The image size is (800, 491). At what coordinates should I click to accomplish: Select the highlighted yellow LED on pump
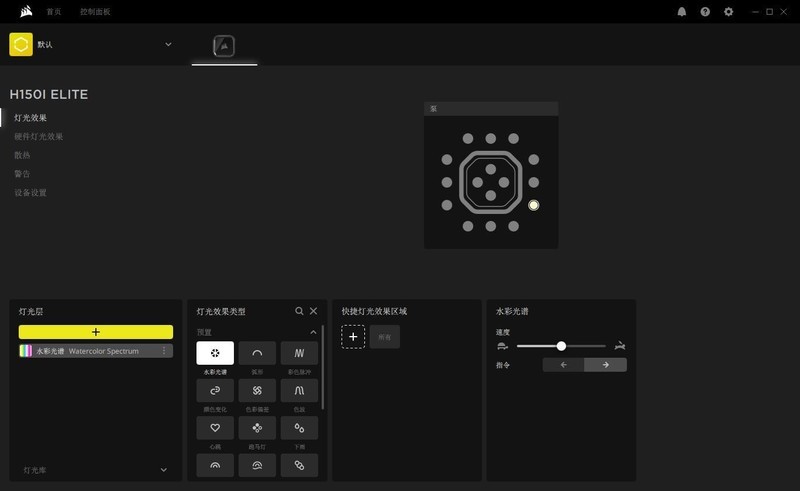click(x=534, y=205)
